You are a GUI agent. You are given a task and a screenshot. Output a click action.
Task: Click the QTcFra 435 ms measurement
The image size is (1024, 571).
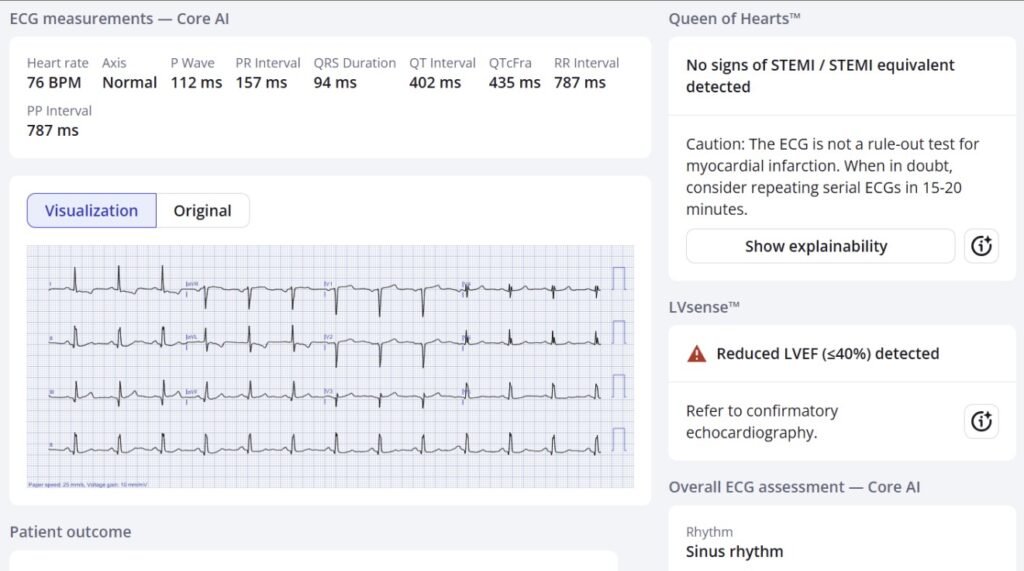click(514, 83)
